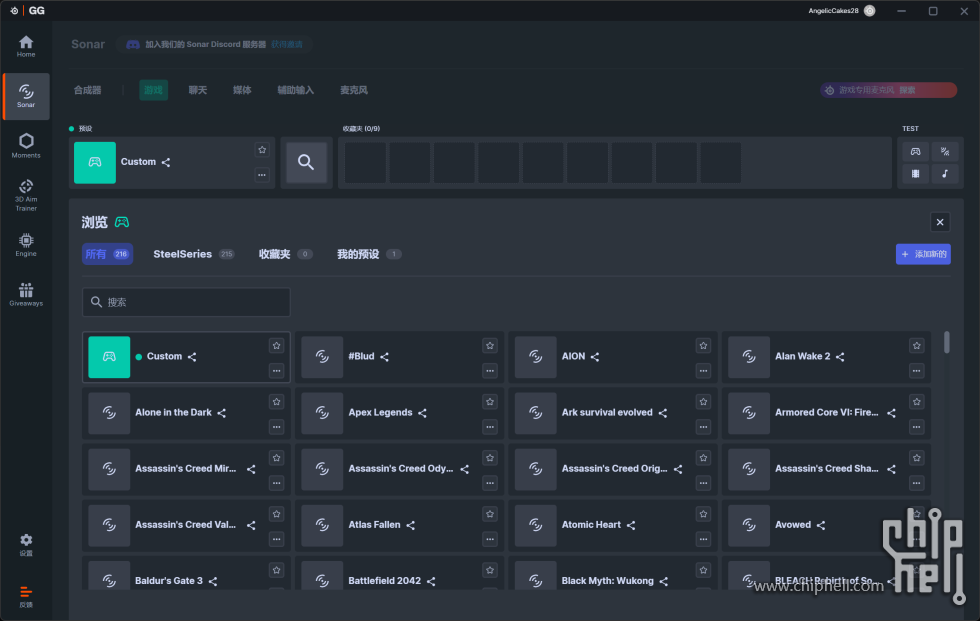Viewport: 980px width, 621px height.
Task: Open more options for top Custom preset
Action: (262, 175)
